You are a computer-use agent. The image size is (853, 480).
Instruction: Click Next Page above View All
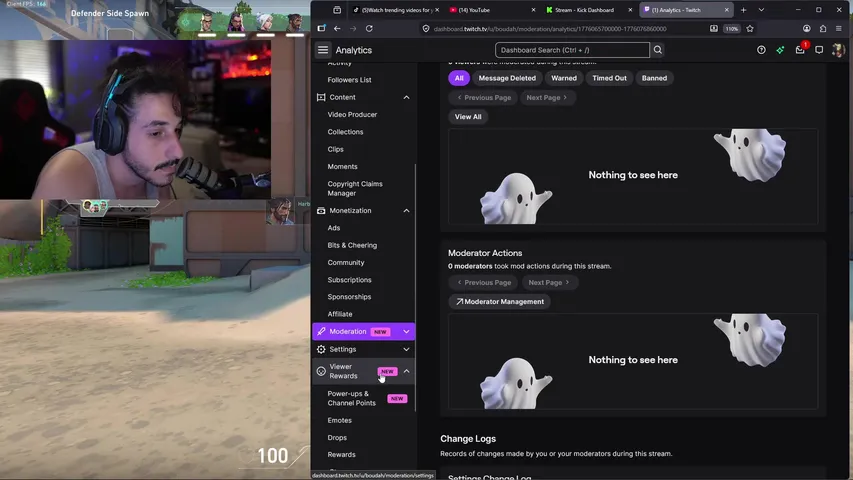click(547, 98)
